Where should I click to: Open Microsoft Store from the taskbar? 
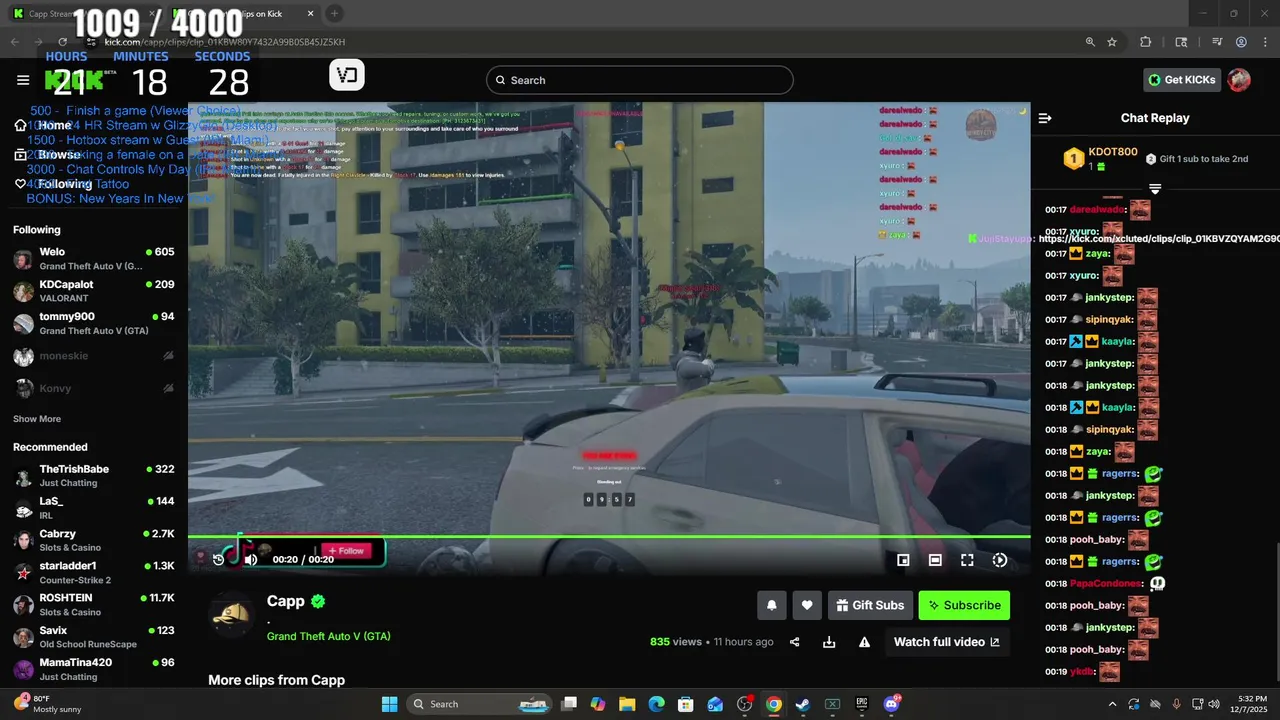tap(686, 704)
